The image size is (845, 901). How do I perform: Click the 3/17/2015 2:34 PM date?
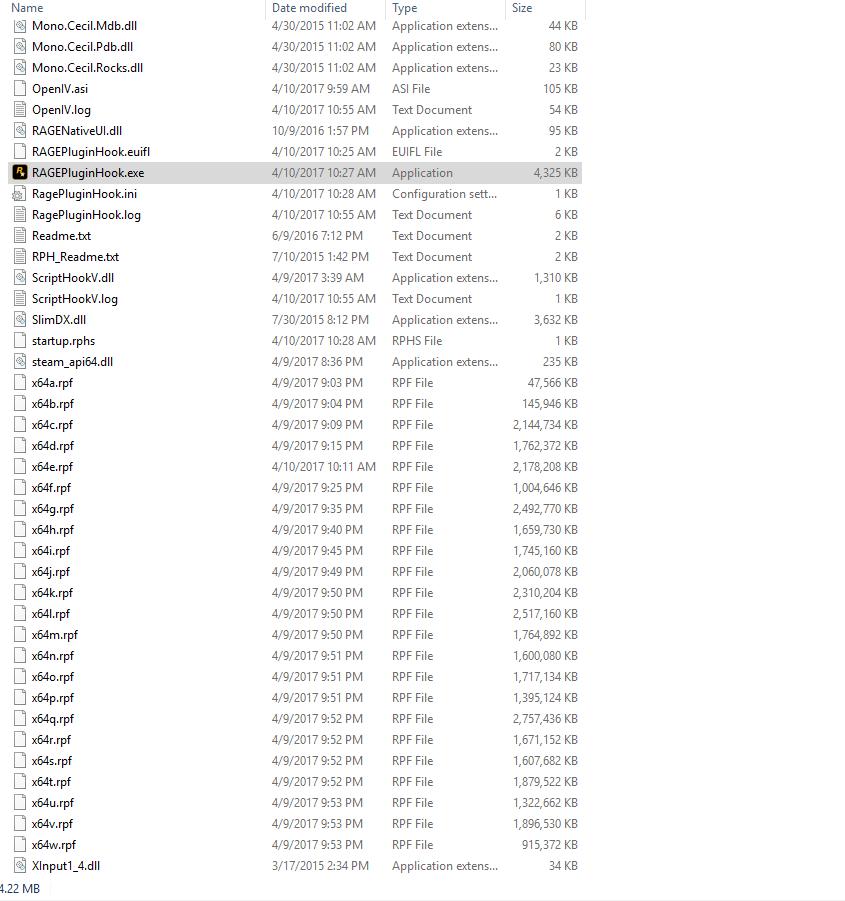tap(320, 865)
